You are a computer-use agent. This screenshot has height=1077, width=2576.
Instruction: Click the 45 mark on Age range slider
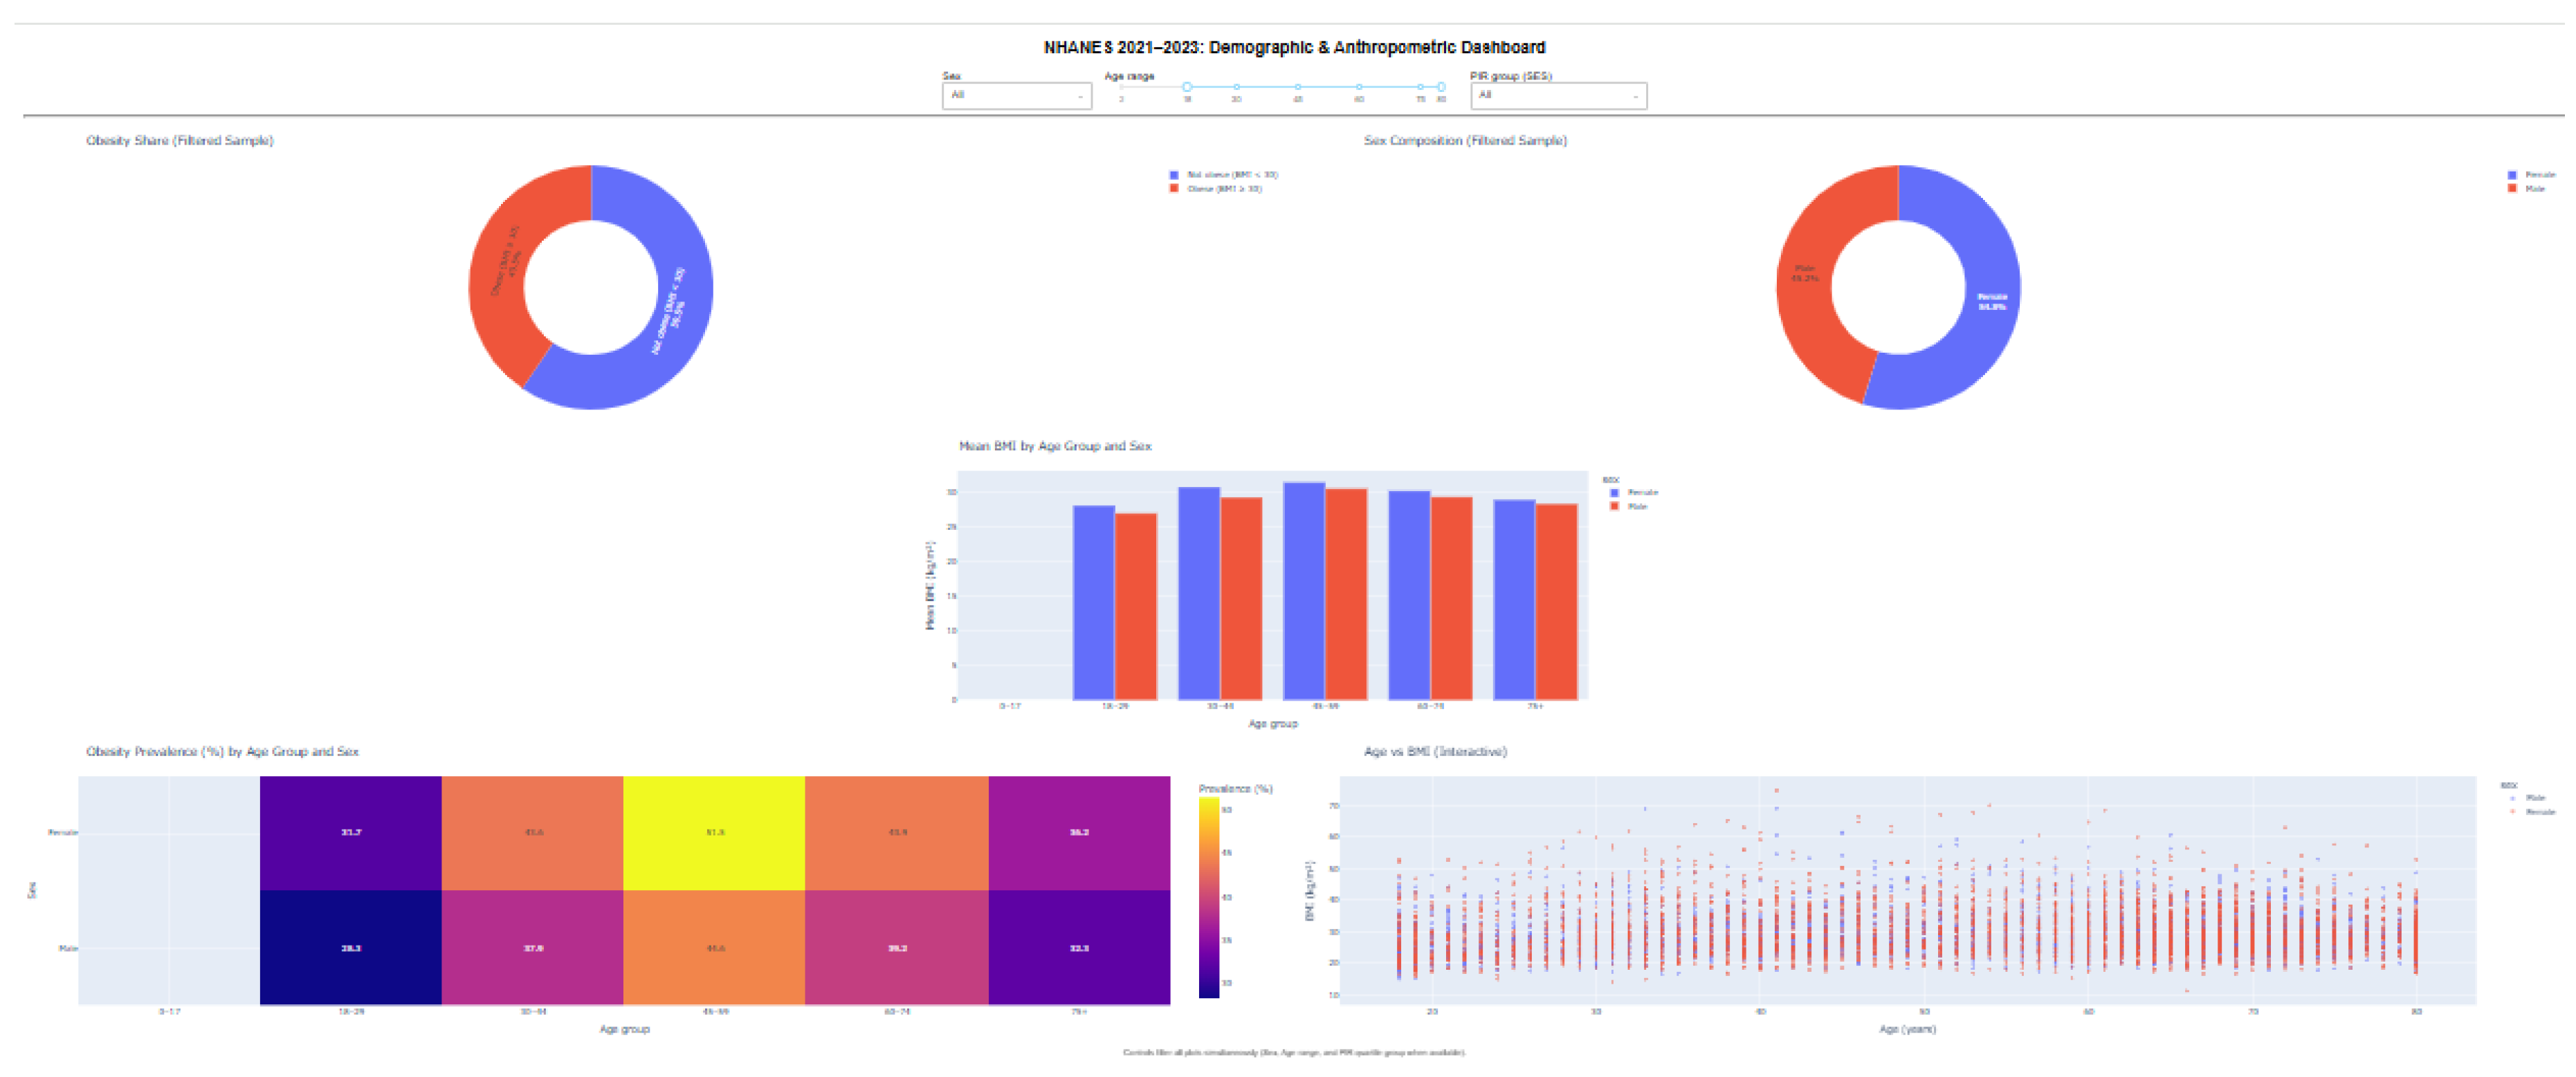click(1298, 87)
